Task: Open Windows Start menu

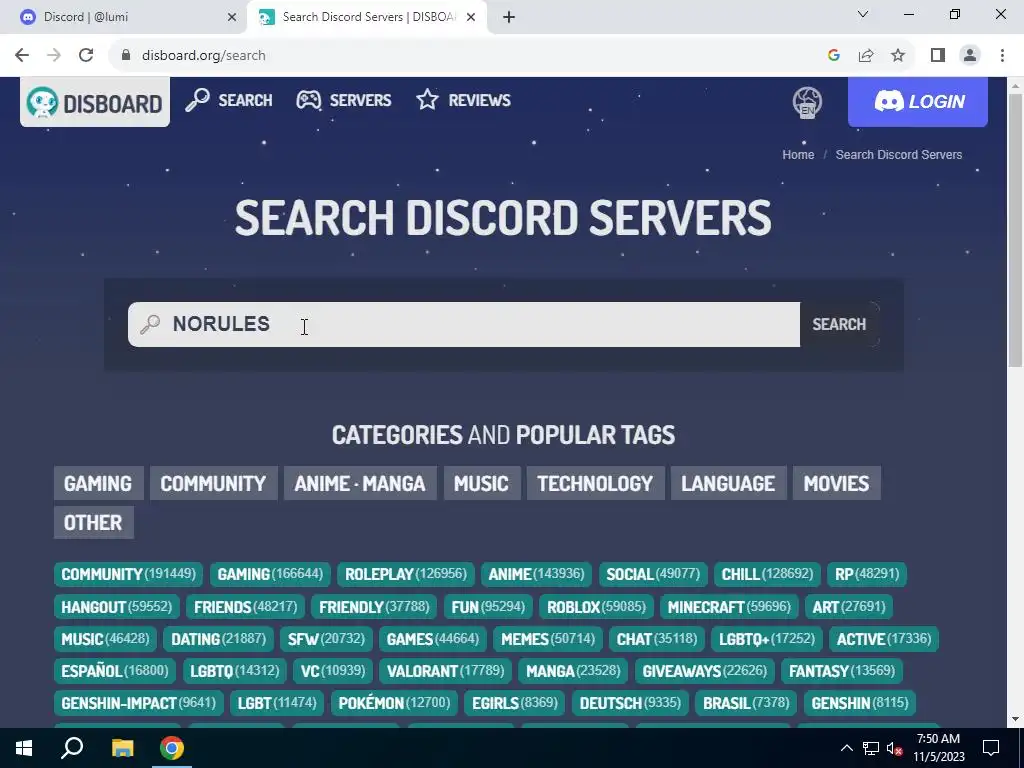Action: tap(24, 748)
